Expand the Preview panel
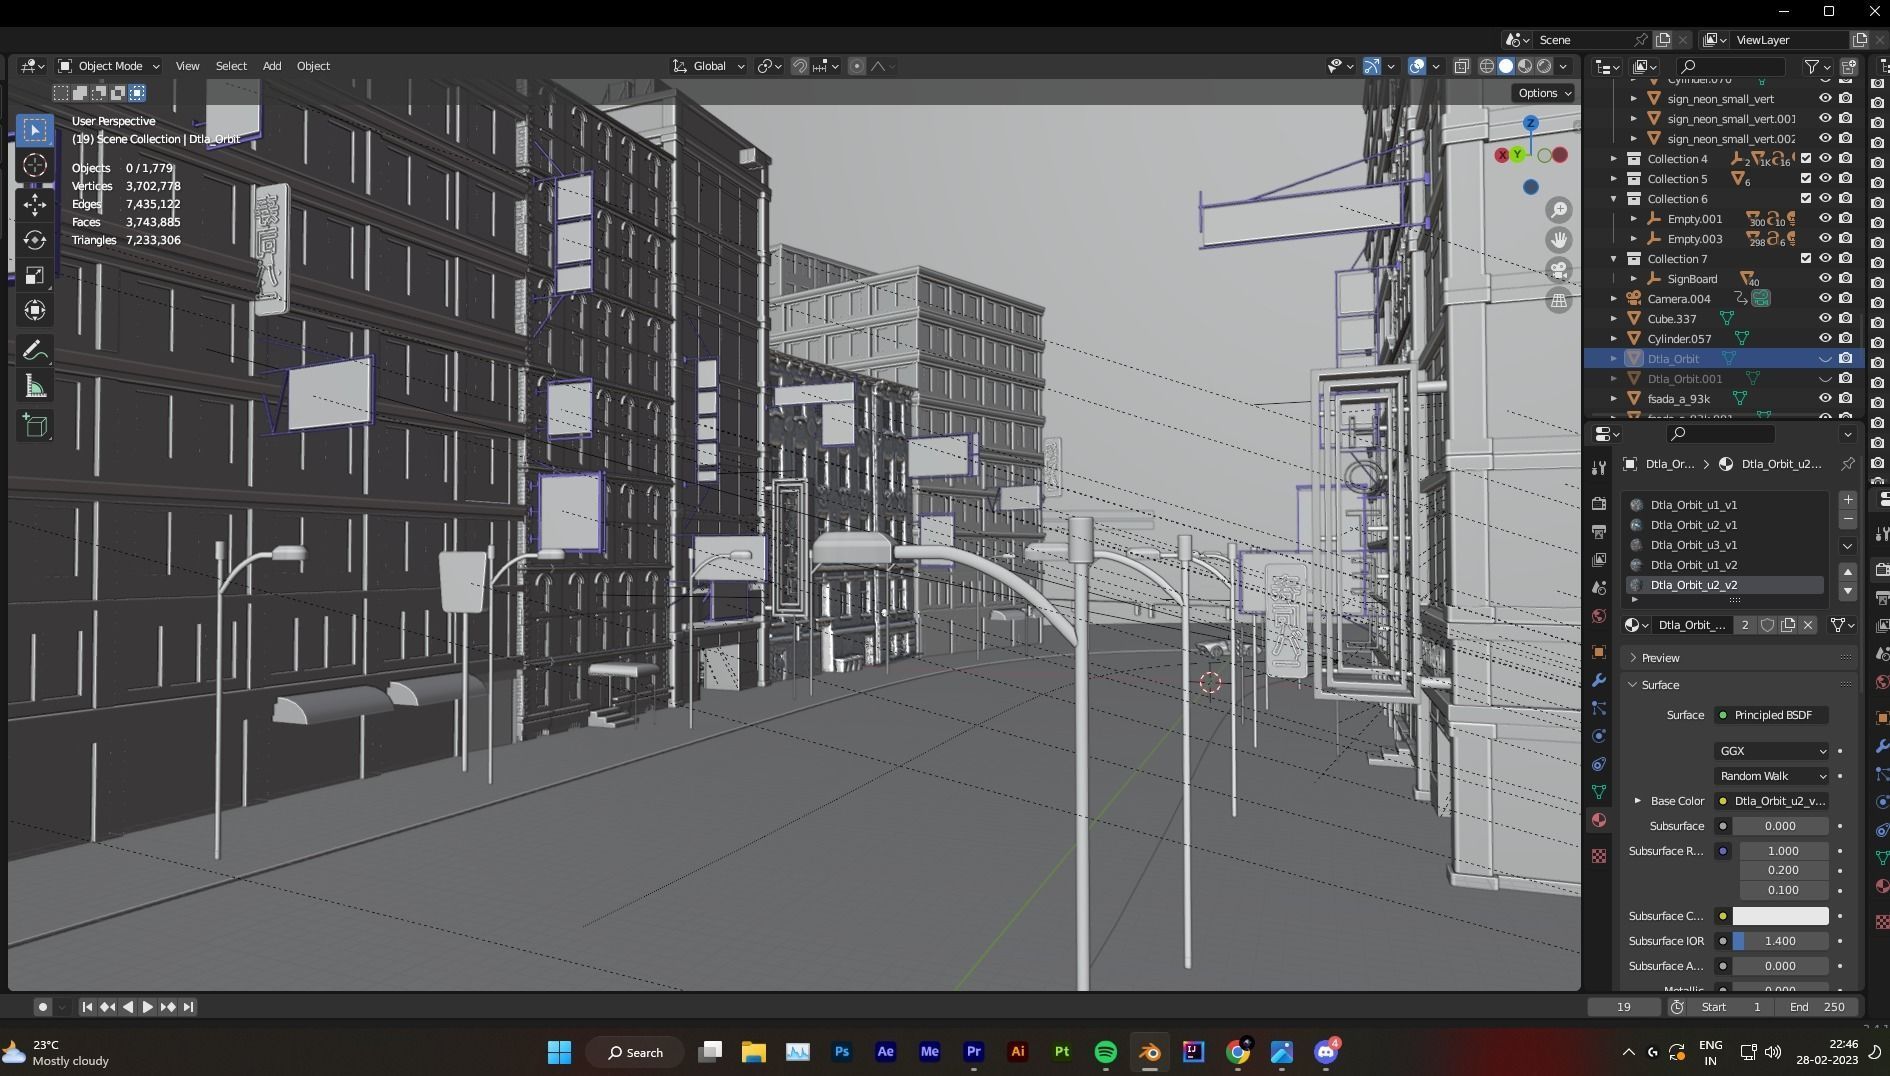Viewport: 1890px width, 1076px height. (1738, 658)
